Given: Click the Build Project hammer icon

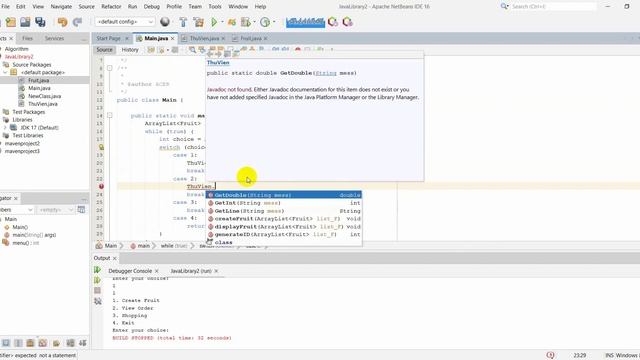Looking at the screenshot, I should click(x=183, y=22).
